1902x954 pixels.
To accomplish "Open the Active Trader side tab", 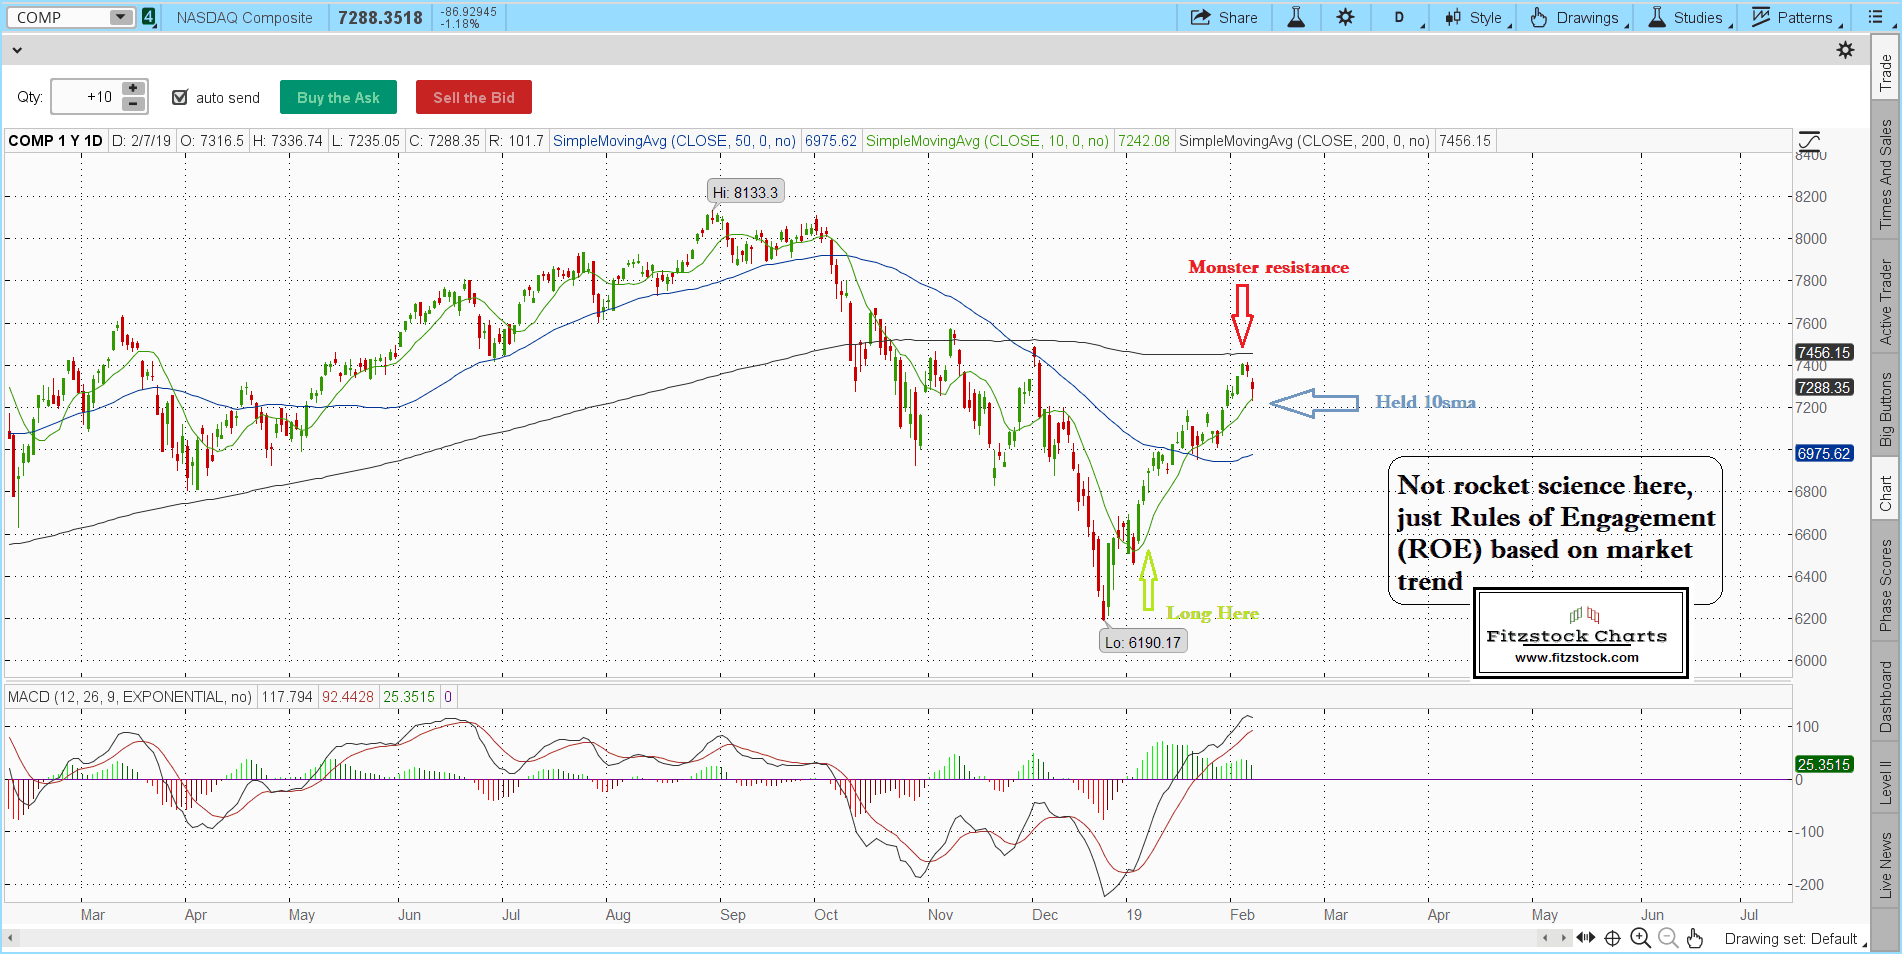I will coord(1886,301).
